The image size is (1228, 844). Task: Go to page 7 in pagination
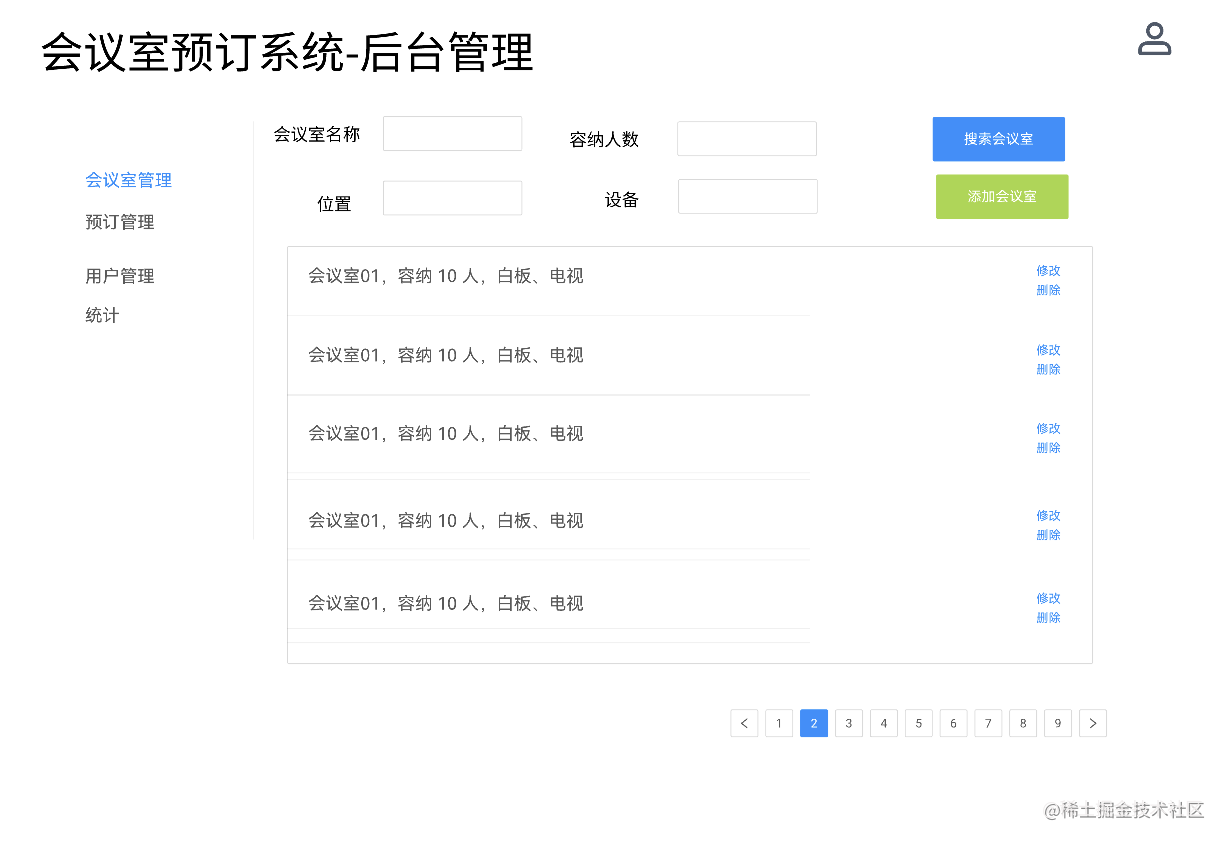(988, 723)
